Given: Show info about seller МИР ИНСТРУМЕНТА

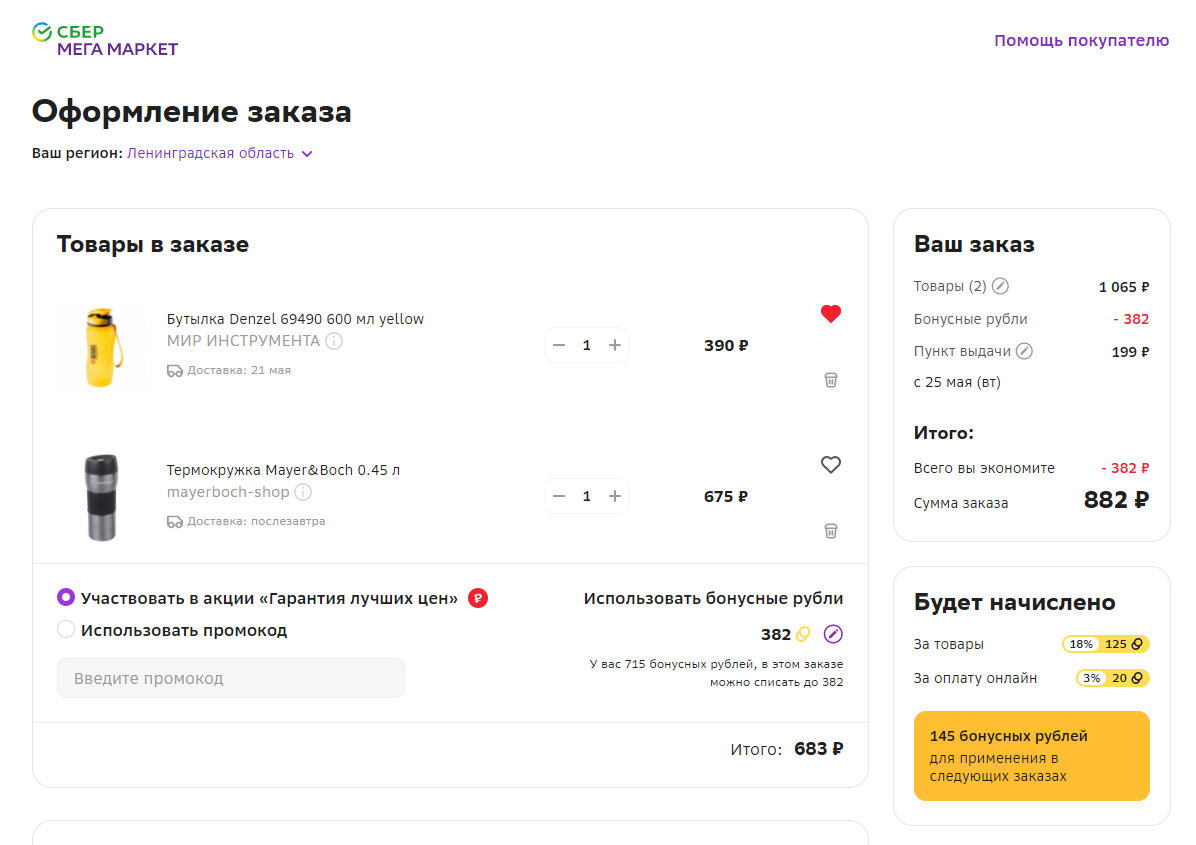Looking at the screenshot, I should tap(334, 341).
